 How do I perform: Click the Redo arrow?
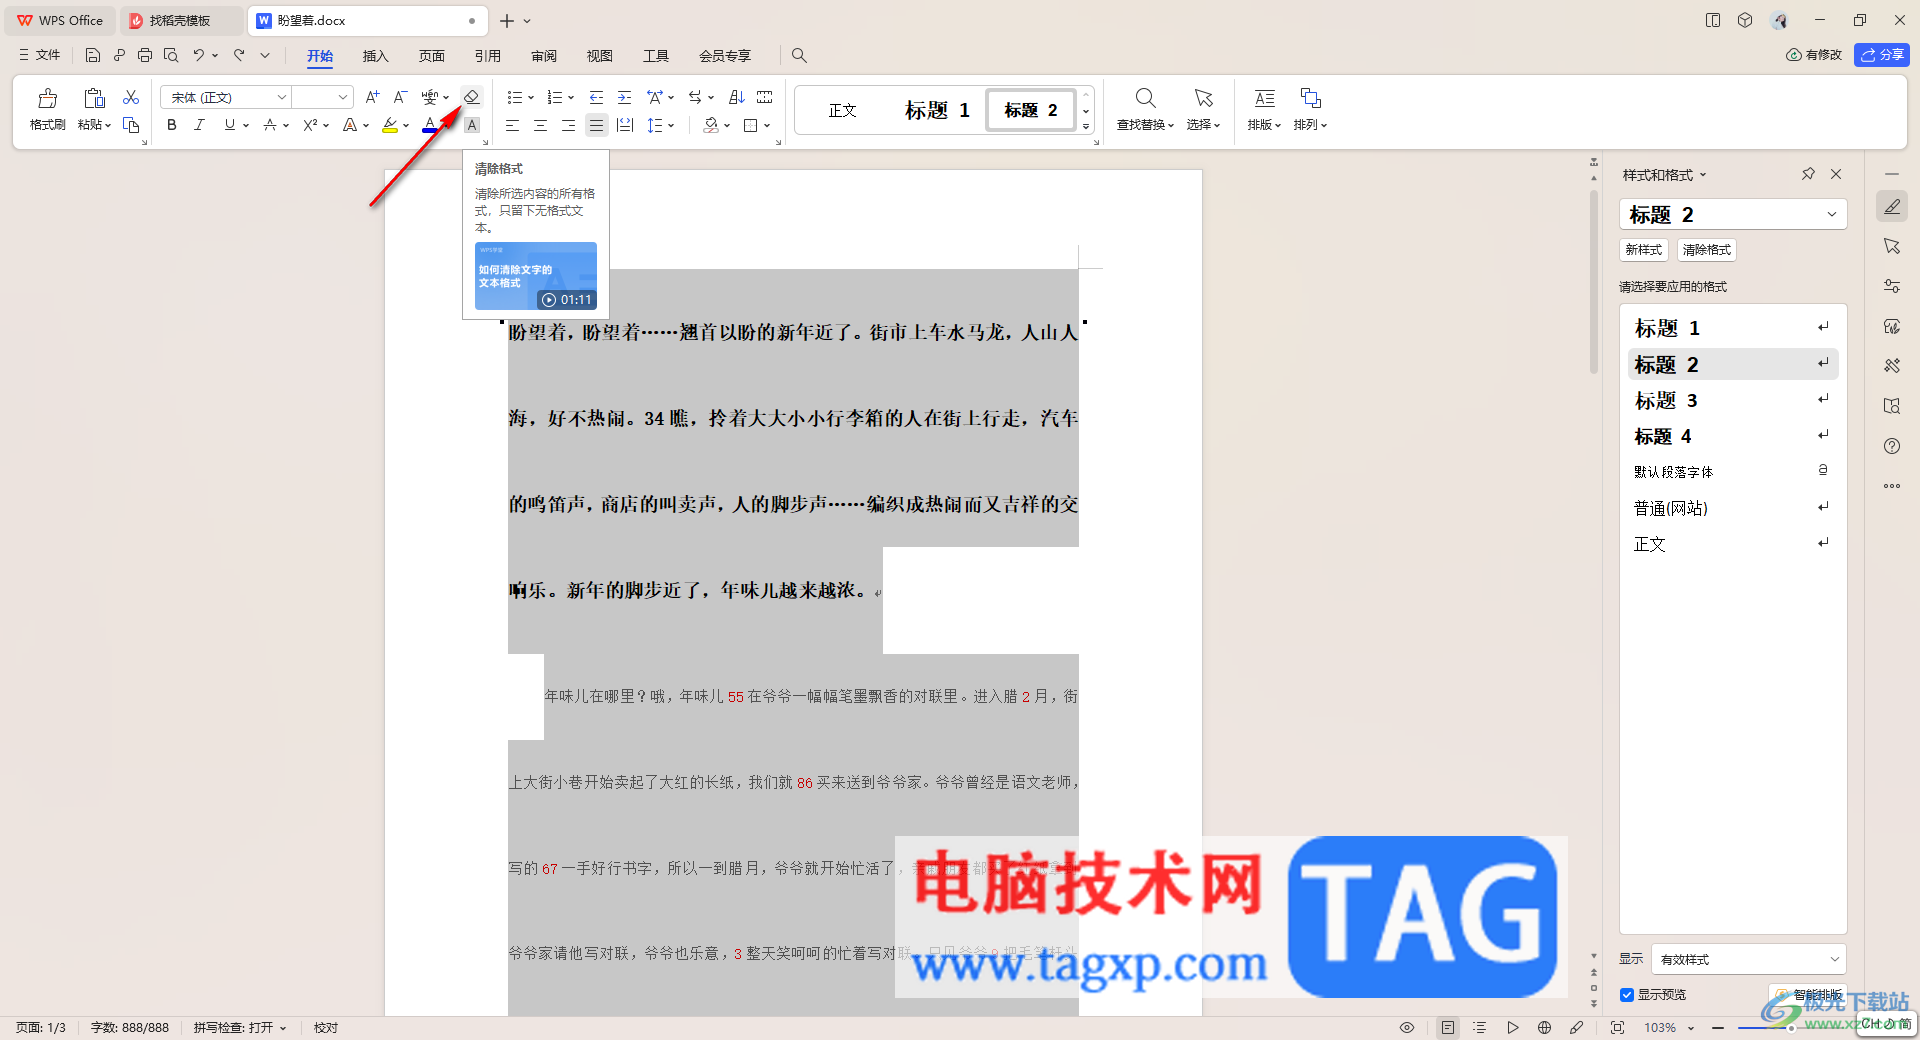coord(239,55)
